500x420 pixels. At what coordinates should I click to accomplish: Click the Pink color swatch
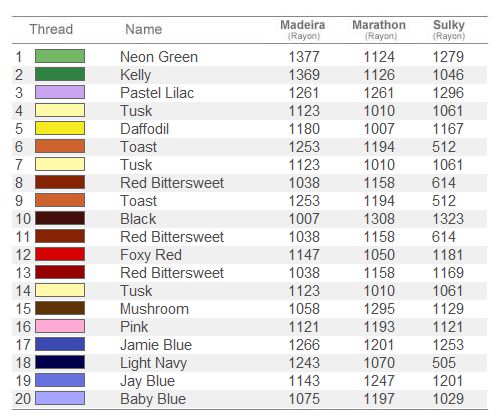(60, 326)
